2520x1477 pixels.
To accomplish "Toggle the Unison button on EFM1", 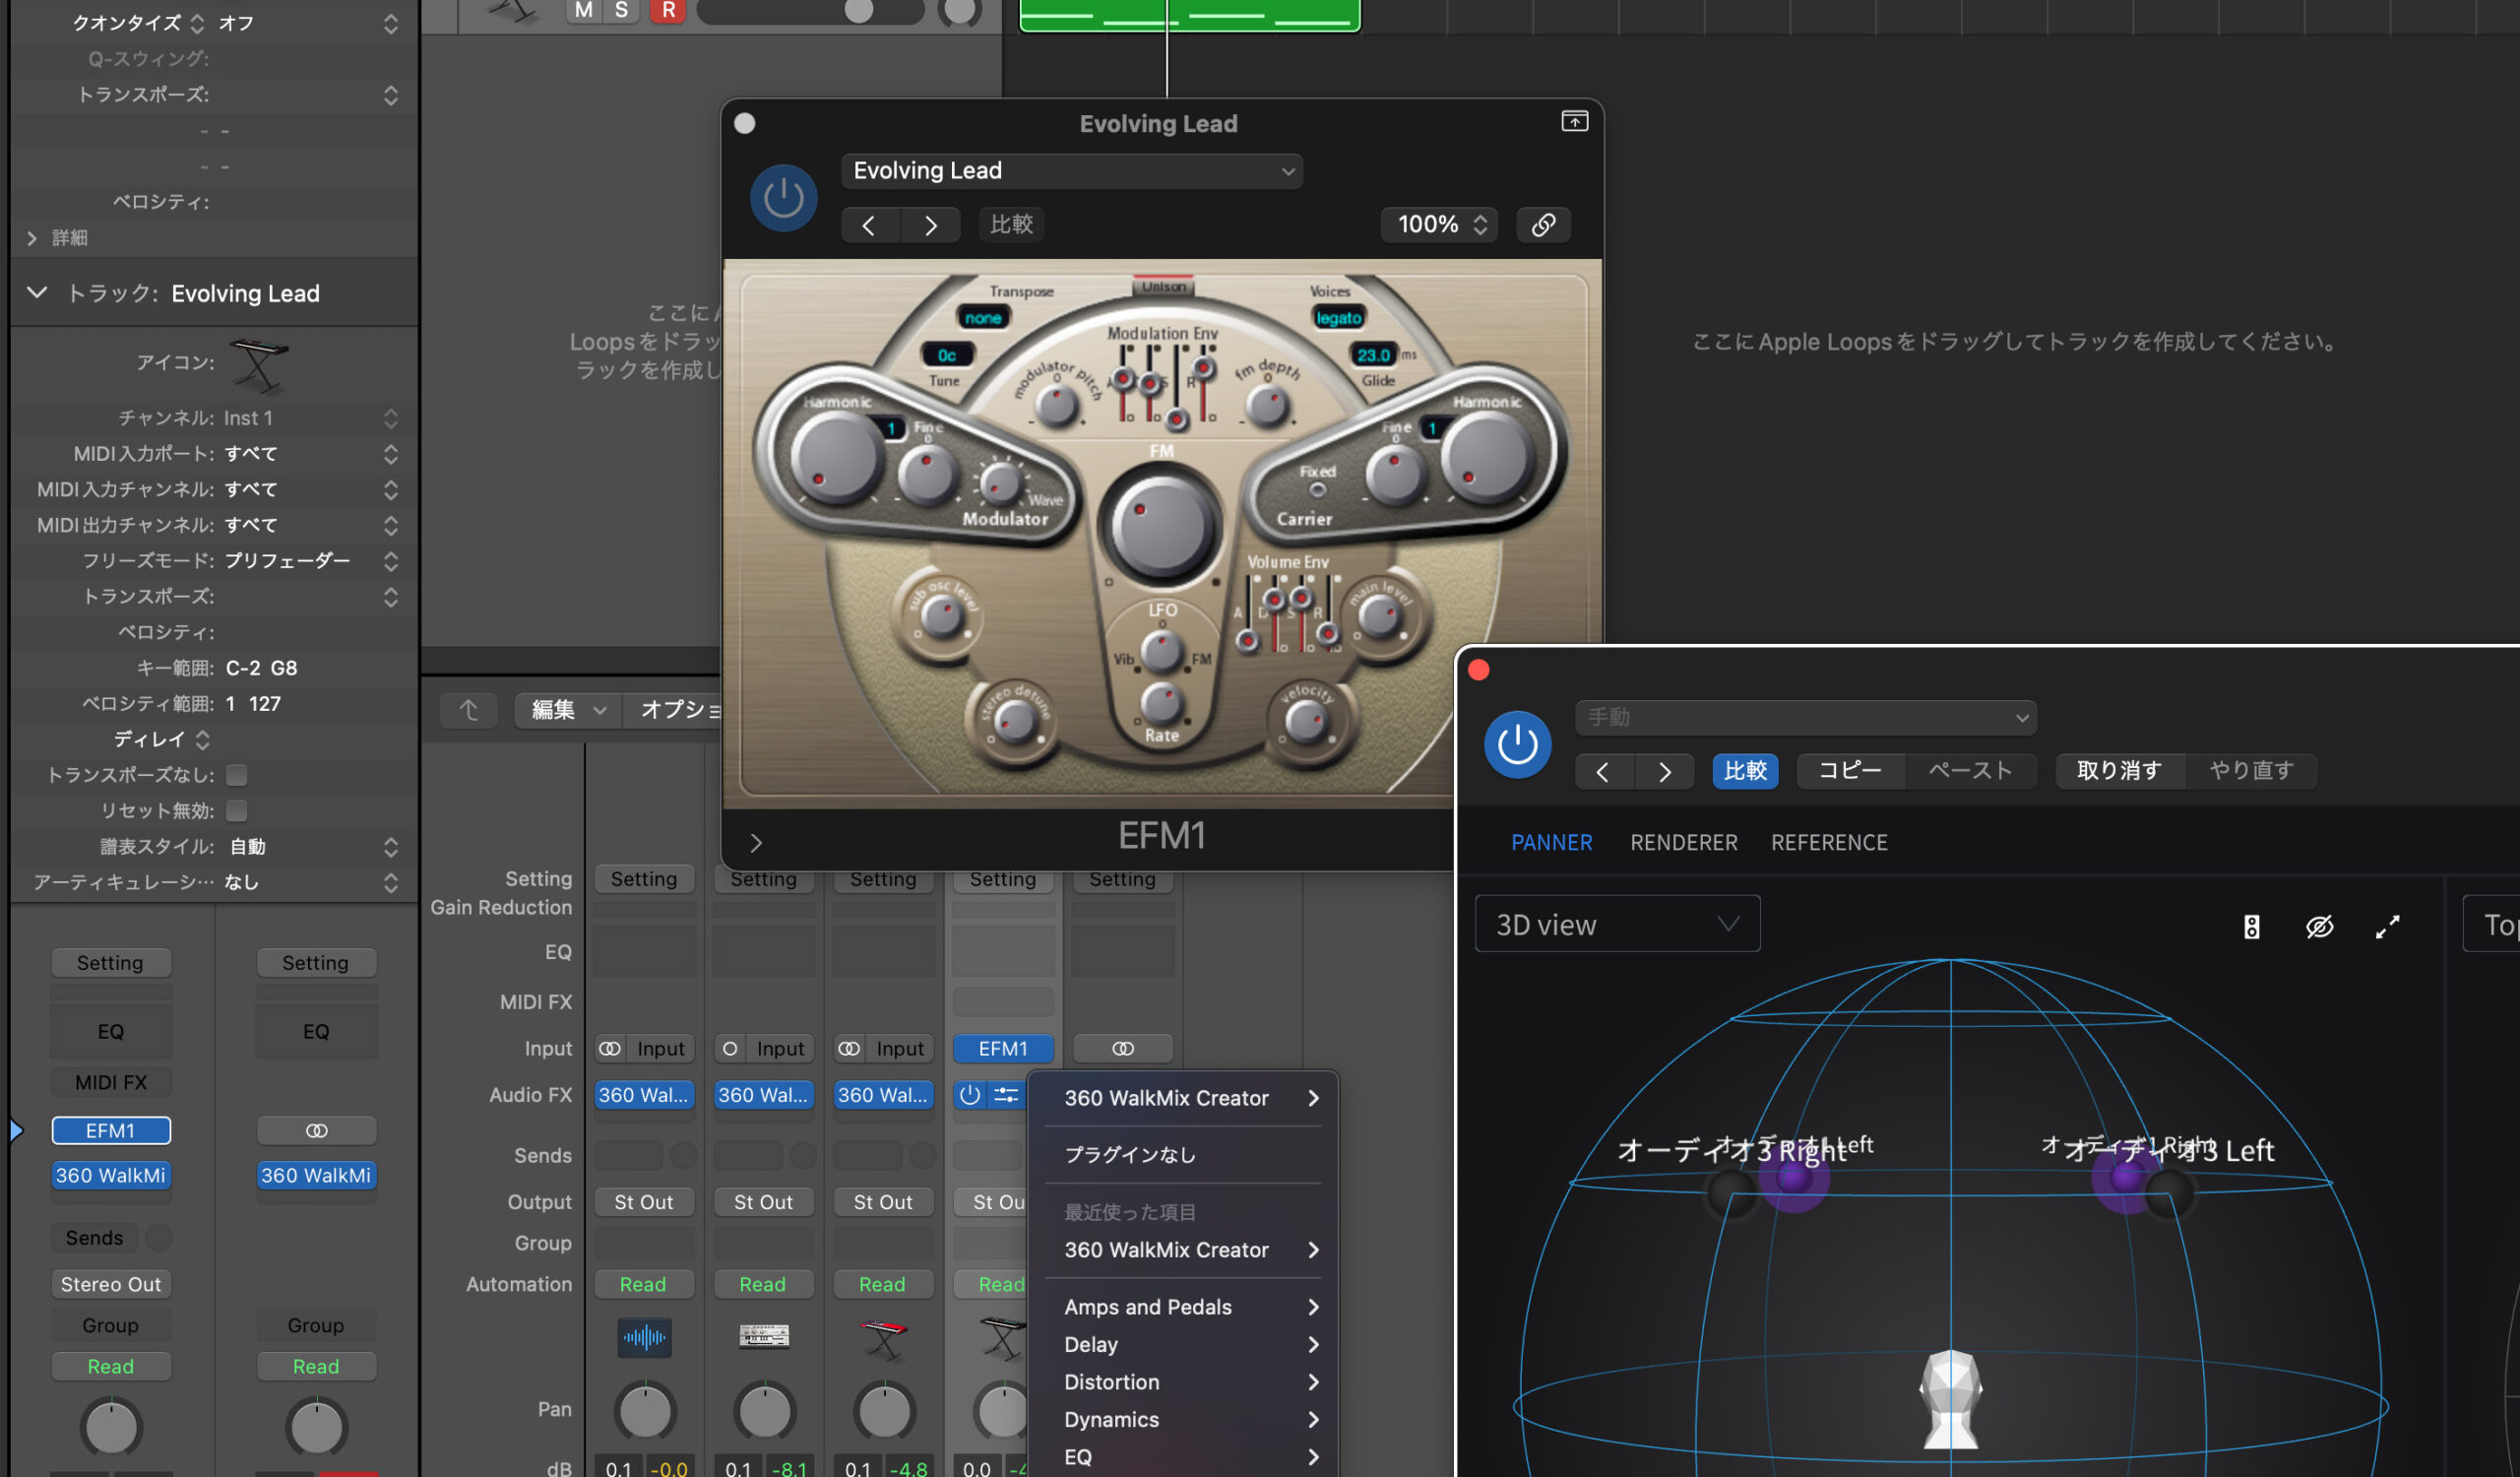I will click(1163, 285).
